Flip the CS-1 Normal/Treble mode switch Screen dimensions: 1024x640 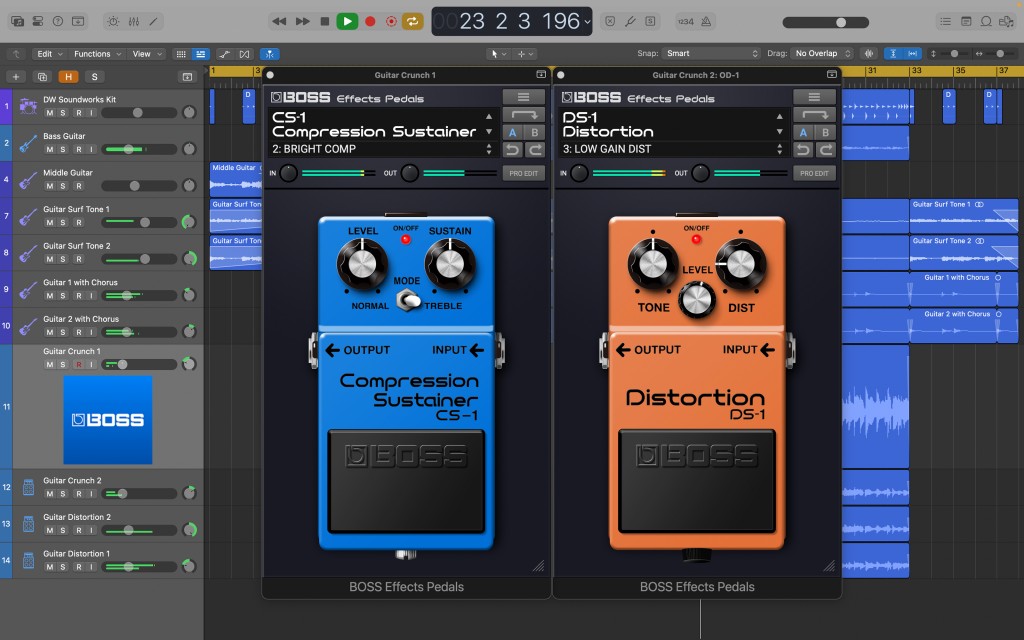tap(406, 300)
